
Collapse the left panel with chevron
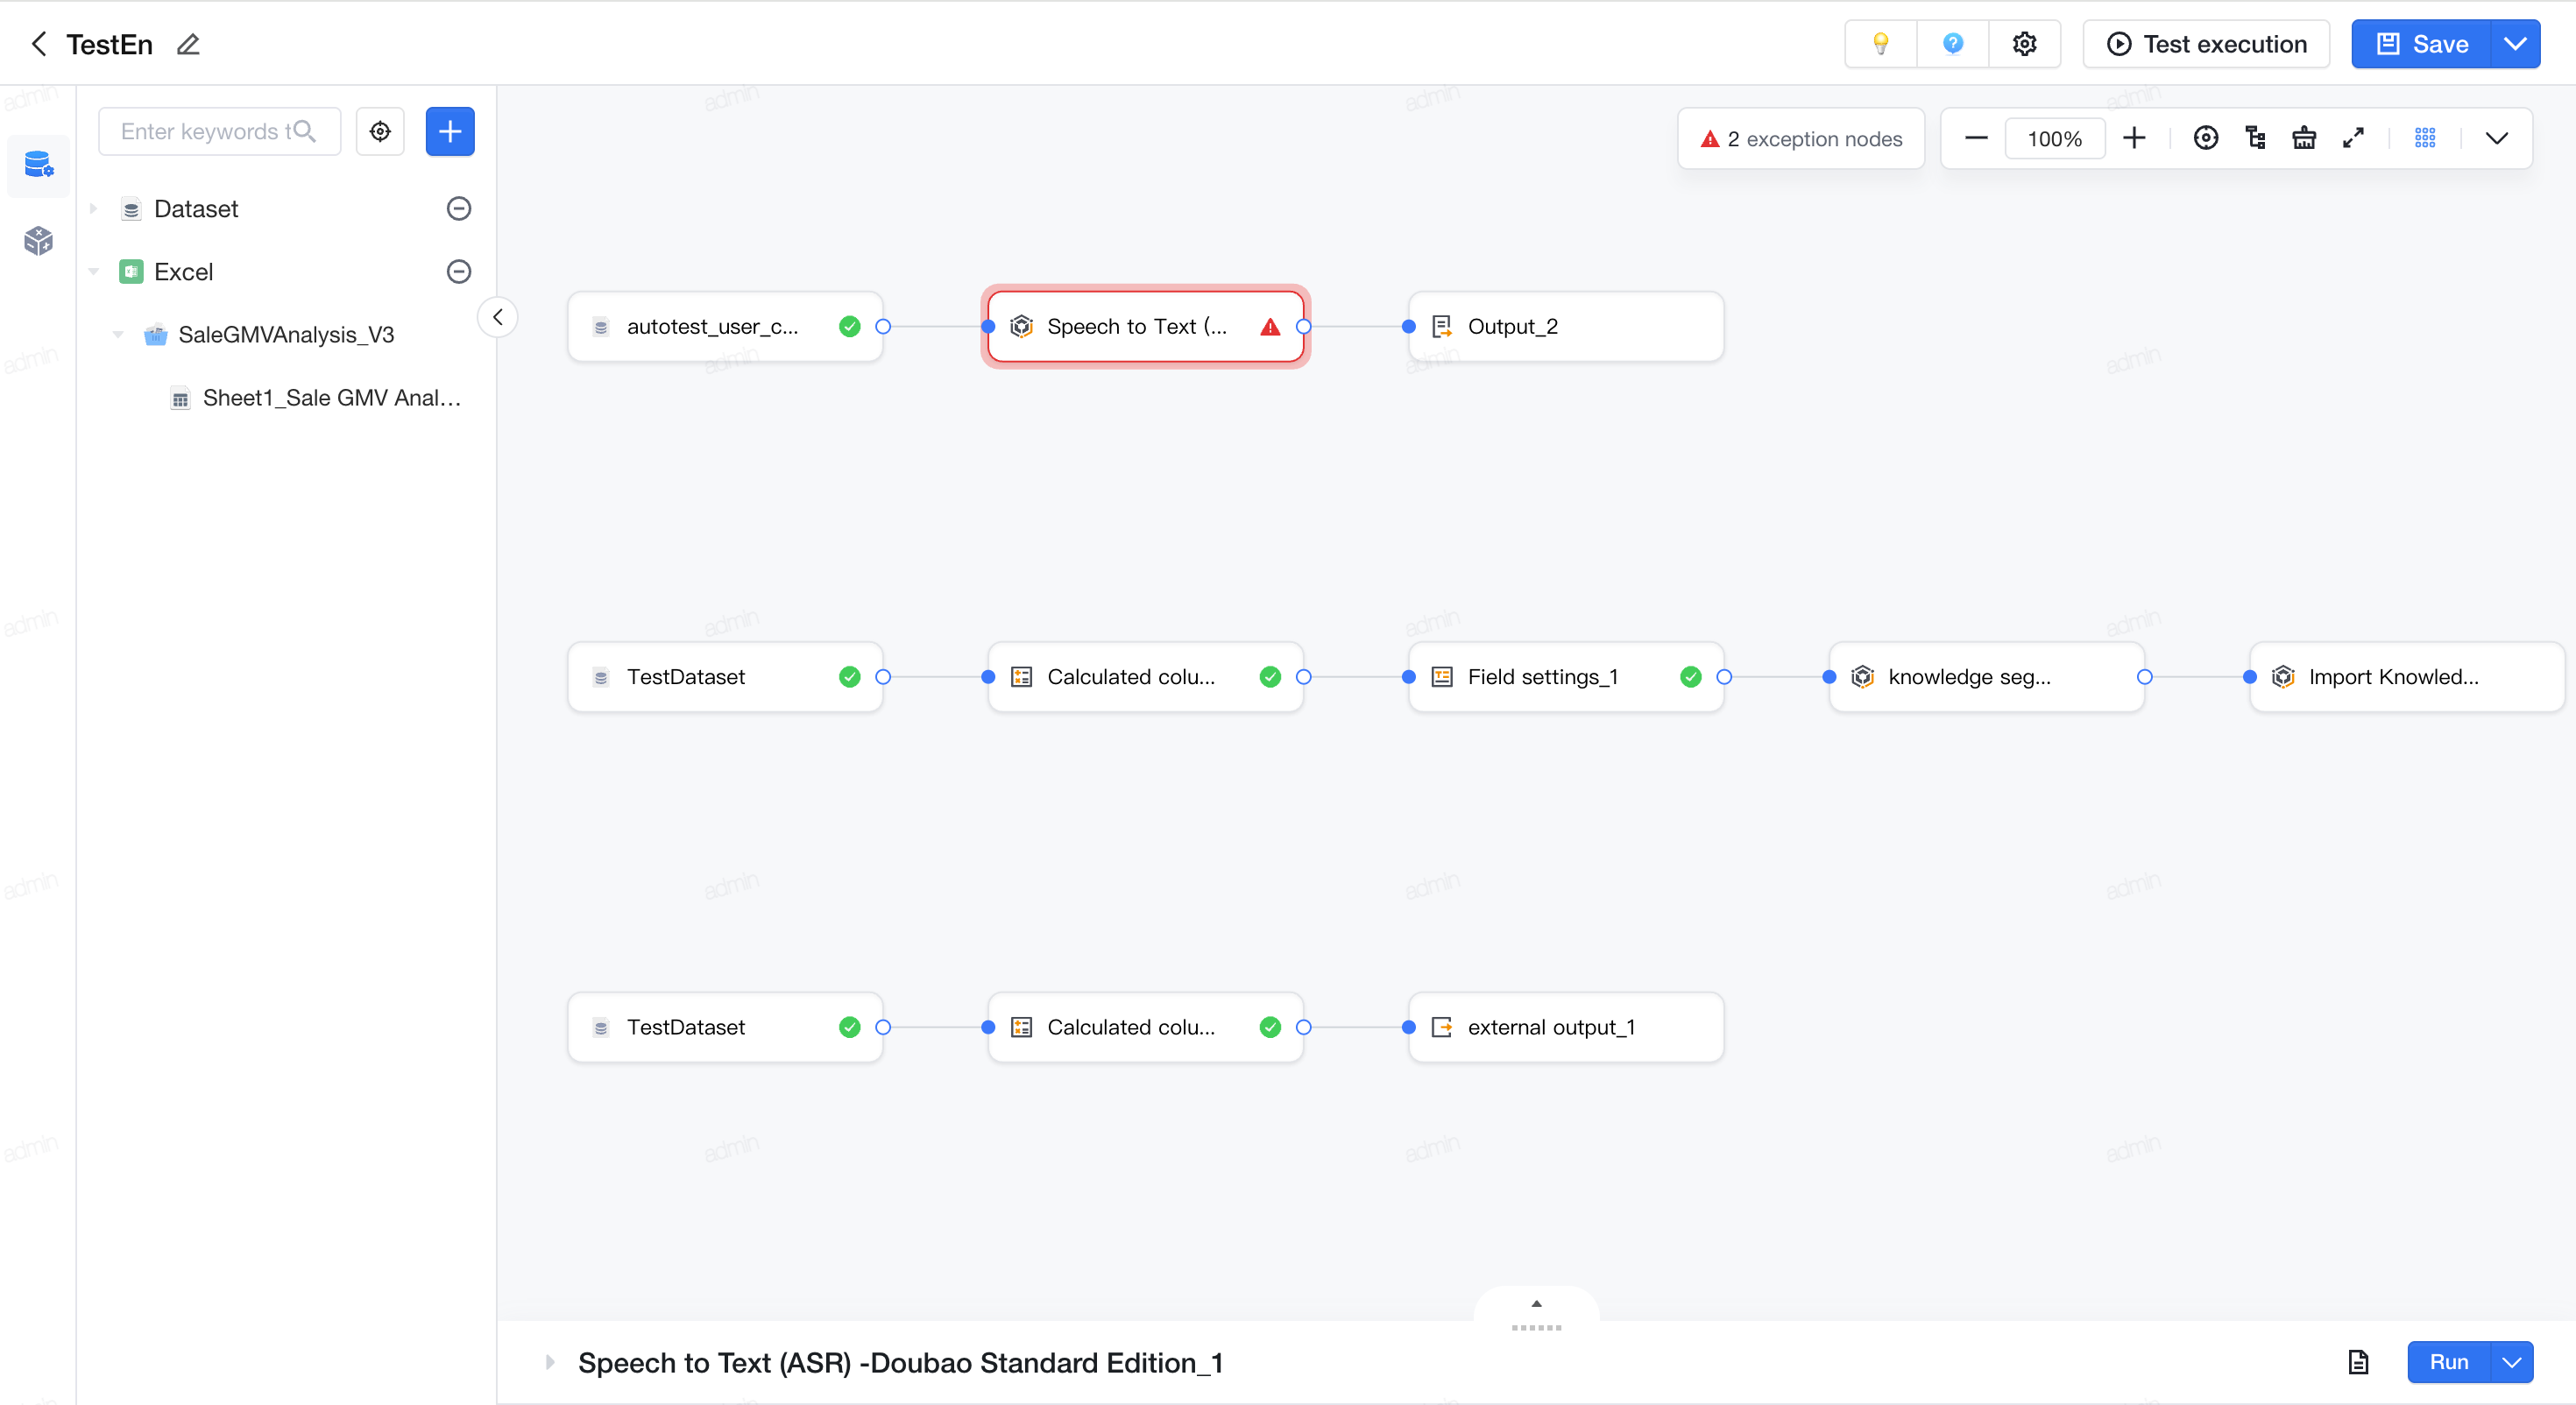click(497, 317)
